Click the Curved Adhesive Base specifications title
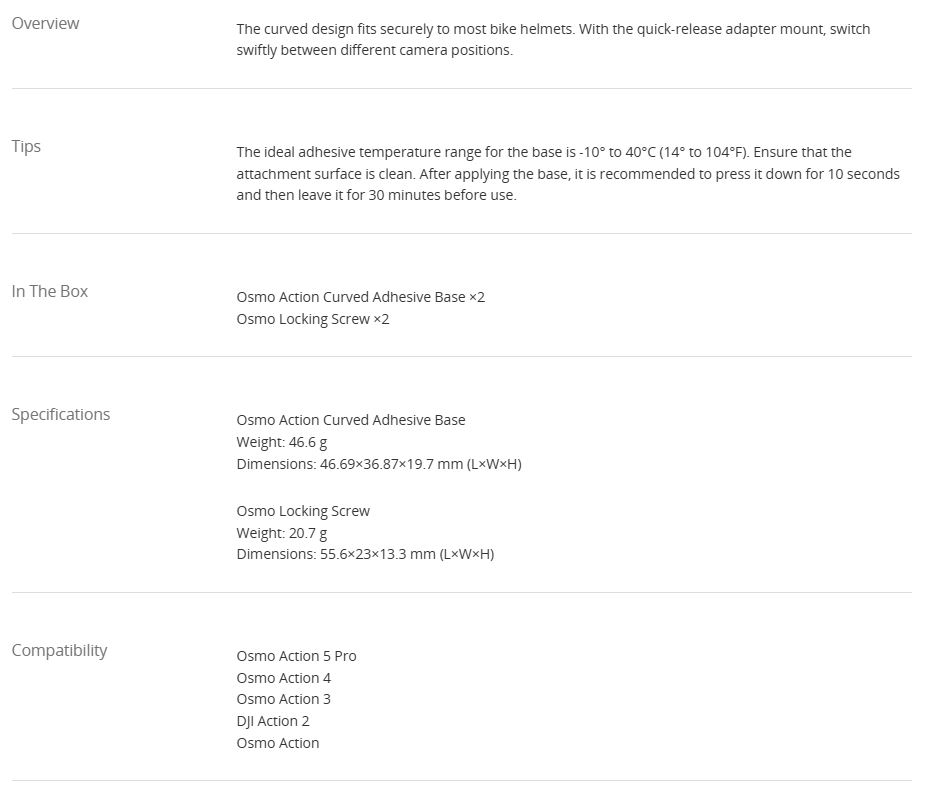Image resolution: width=925 pixels, height=794 pixels. coord(350,420)
